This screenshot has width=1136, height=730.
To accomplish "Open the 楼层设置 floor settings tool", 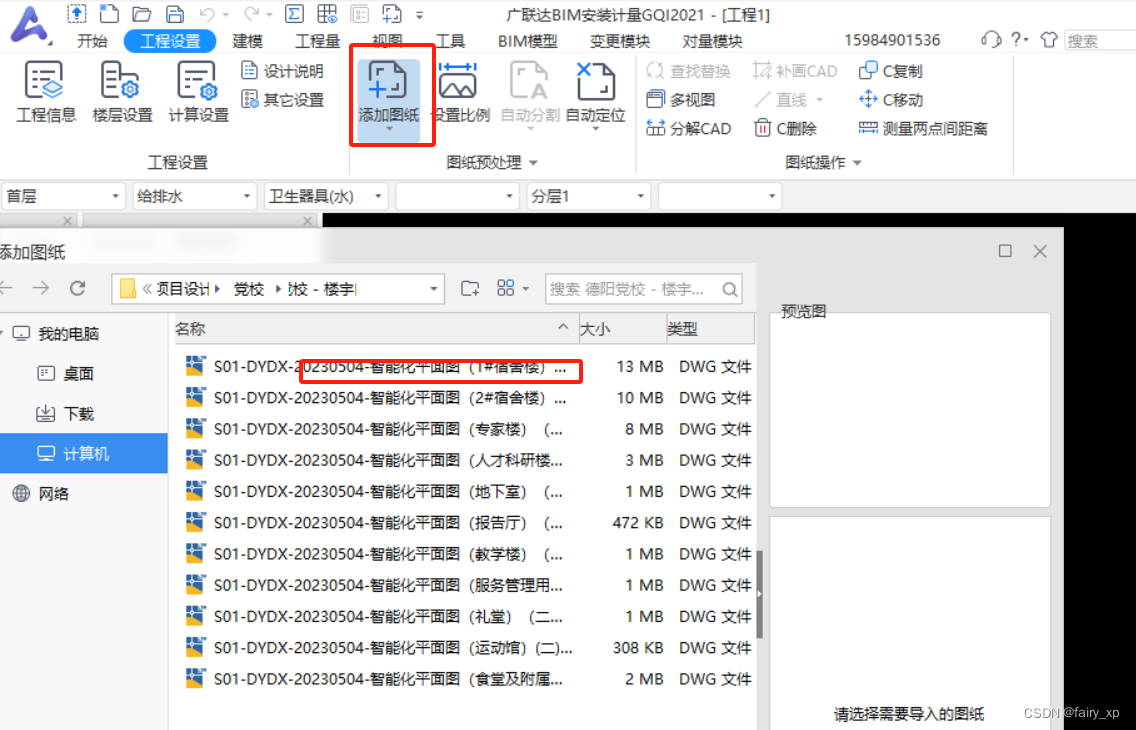I will point(122,92).
